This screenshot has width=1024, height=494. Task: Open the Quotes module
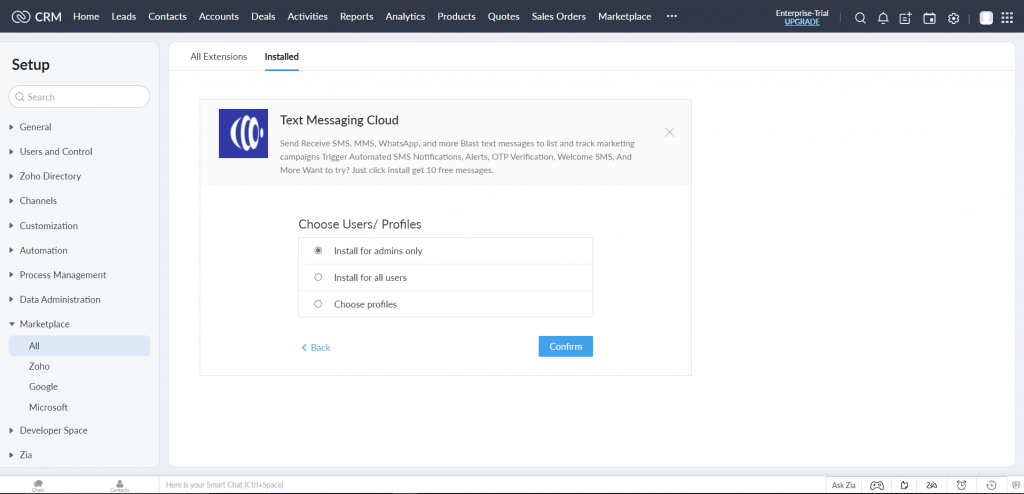coord(504,16)
